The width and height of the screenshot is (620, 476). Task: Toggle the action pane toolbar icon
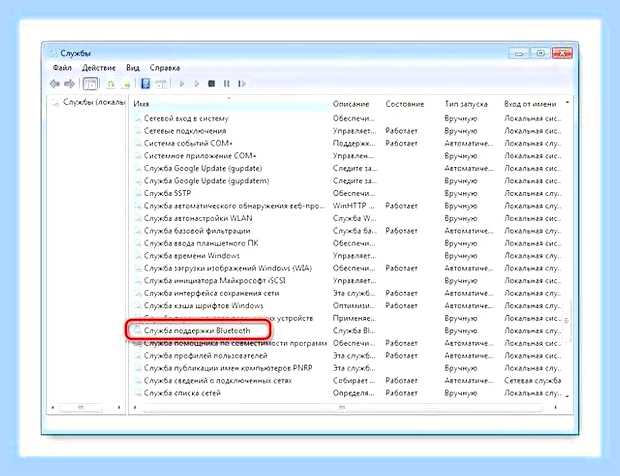point(161,84)
